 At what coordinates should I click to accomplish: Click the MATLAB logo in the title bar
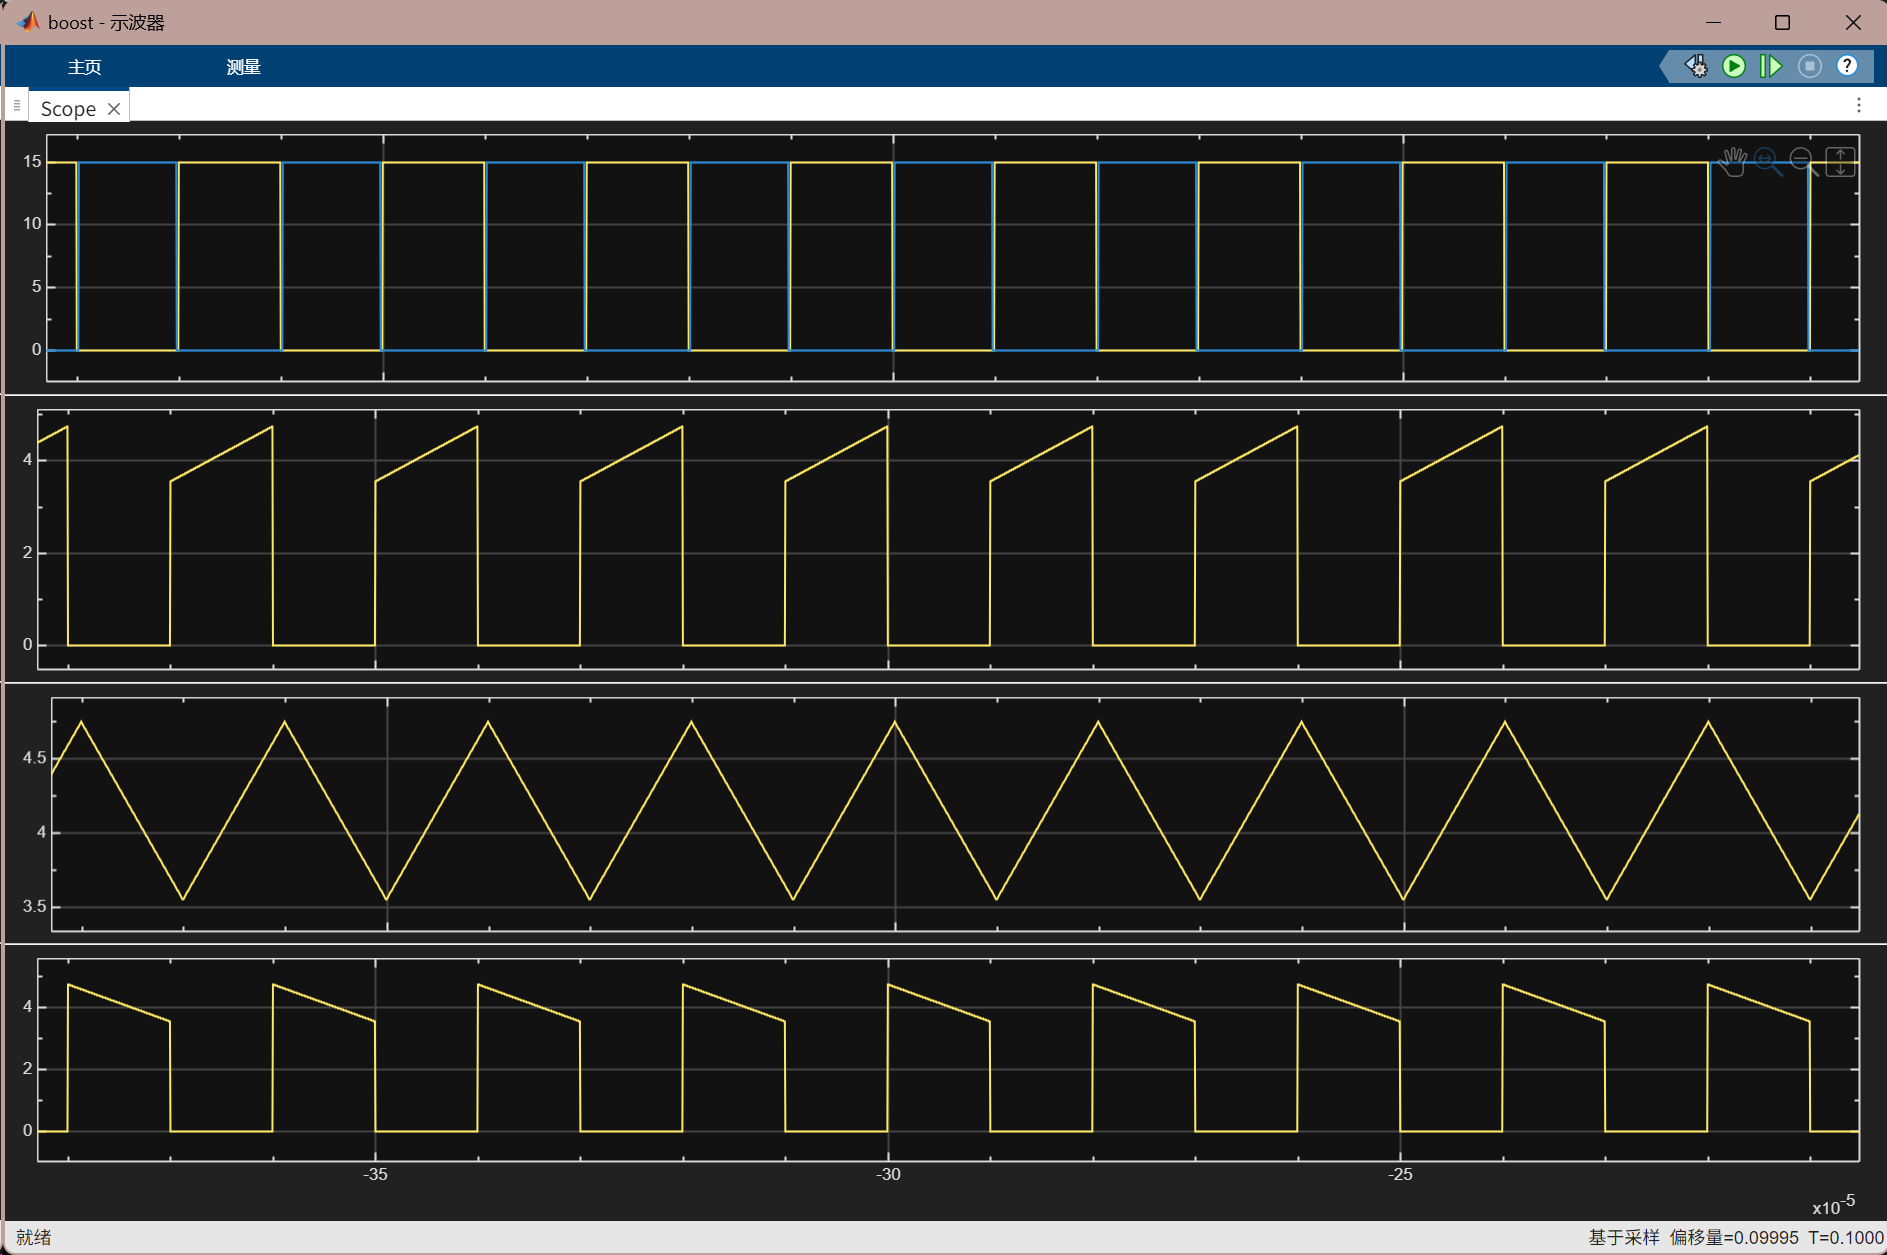coord(27,22)
